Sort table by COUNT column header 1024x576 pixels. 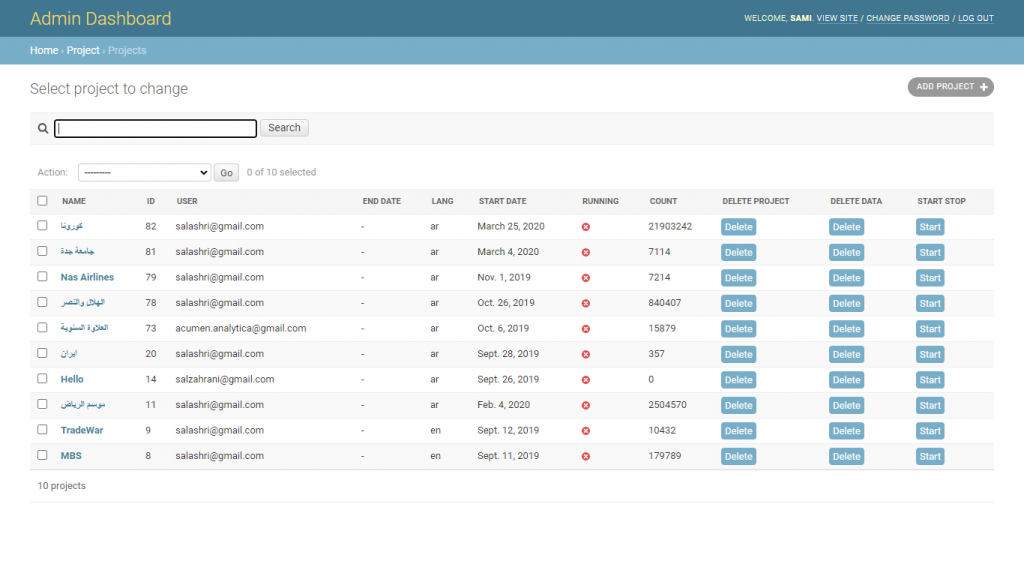[x=664, y=201]
